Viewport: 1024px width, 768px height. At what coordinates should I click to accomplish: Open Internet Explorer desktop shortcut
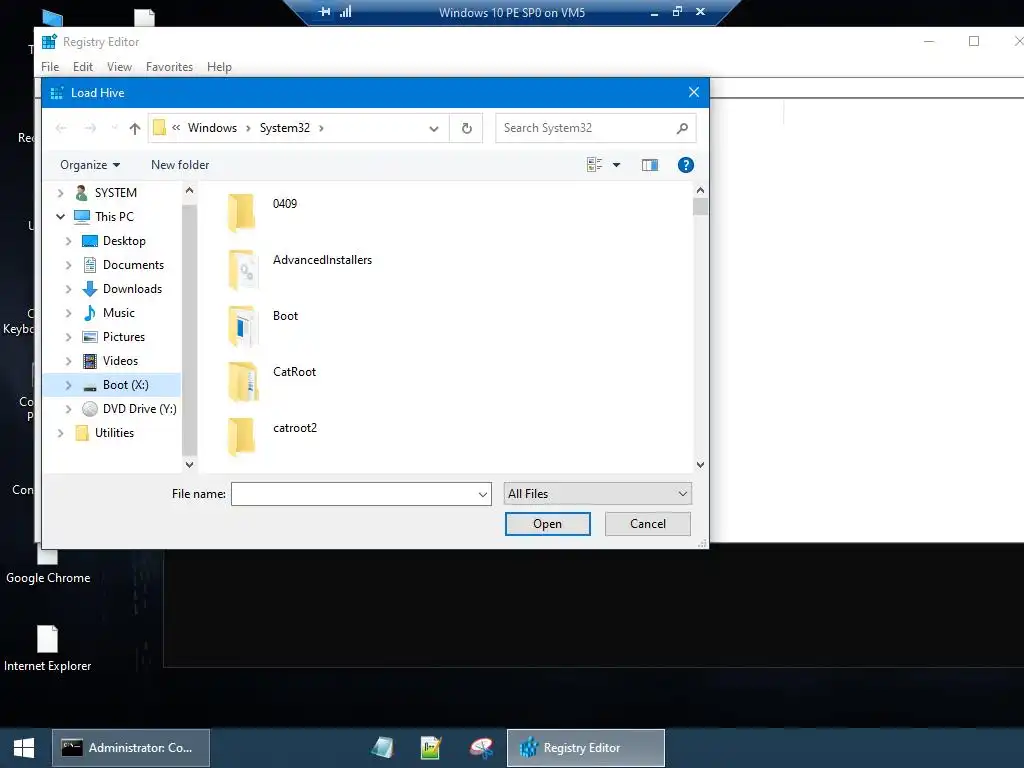tap(47, 648)
